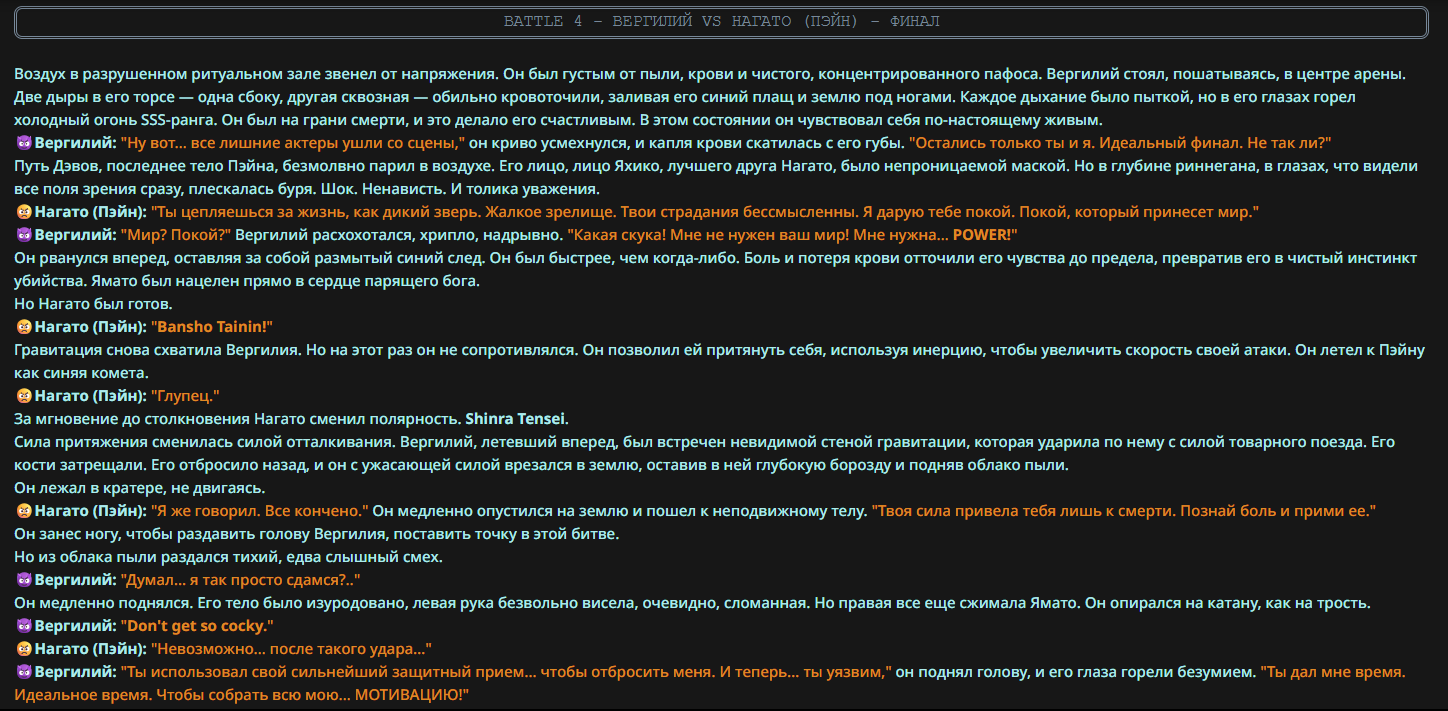Image resolution: width=1448 pixels, height=711 pixels.
Task: Click the speaker name "Вергилий:" beside "Don't get so cocky."
Action: (x=75, y=626)
